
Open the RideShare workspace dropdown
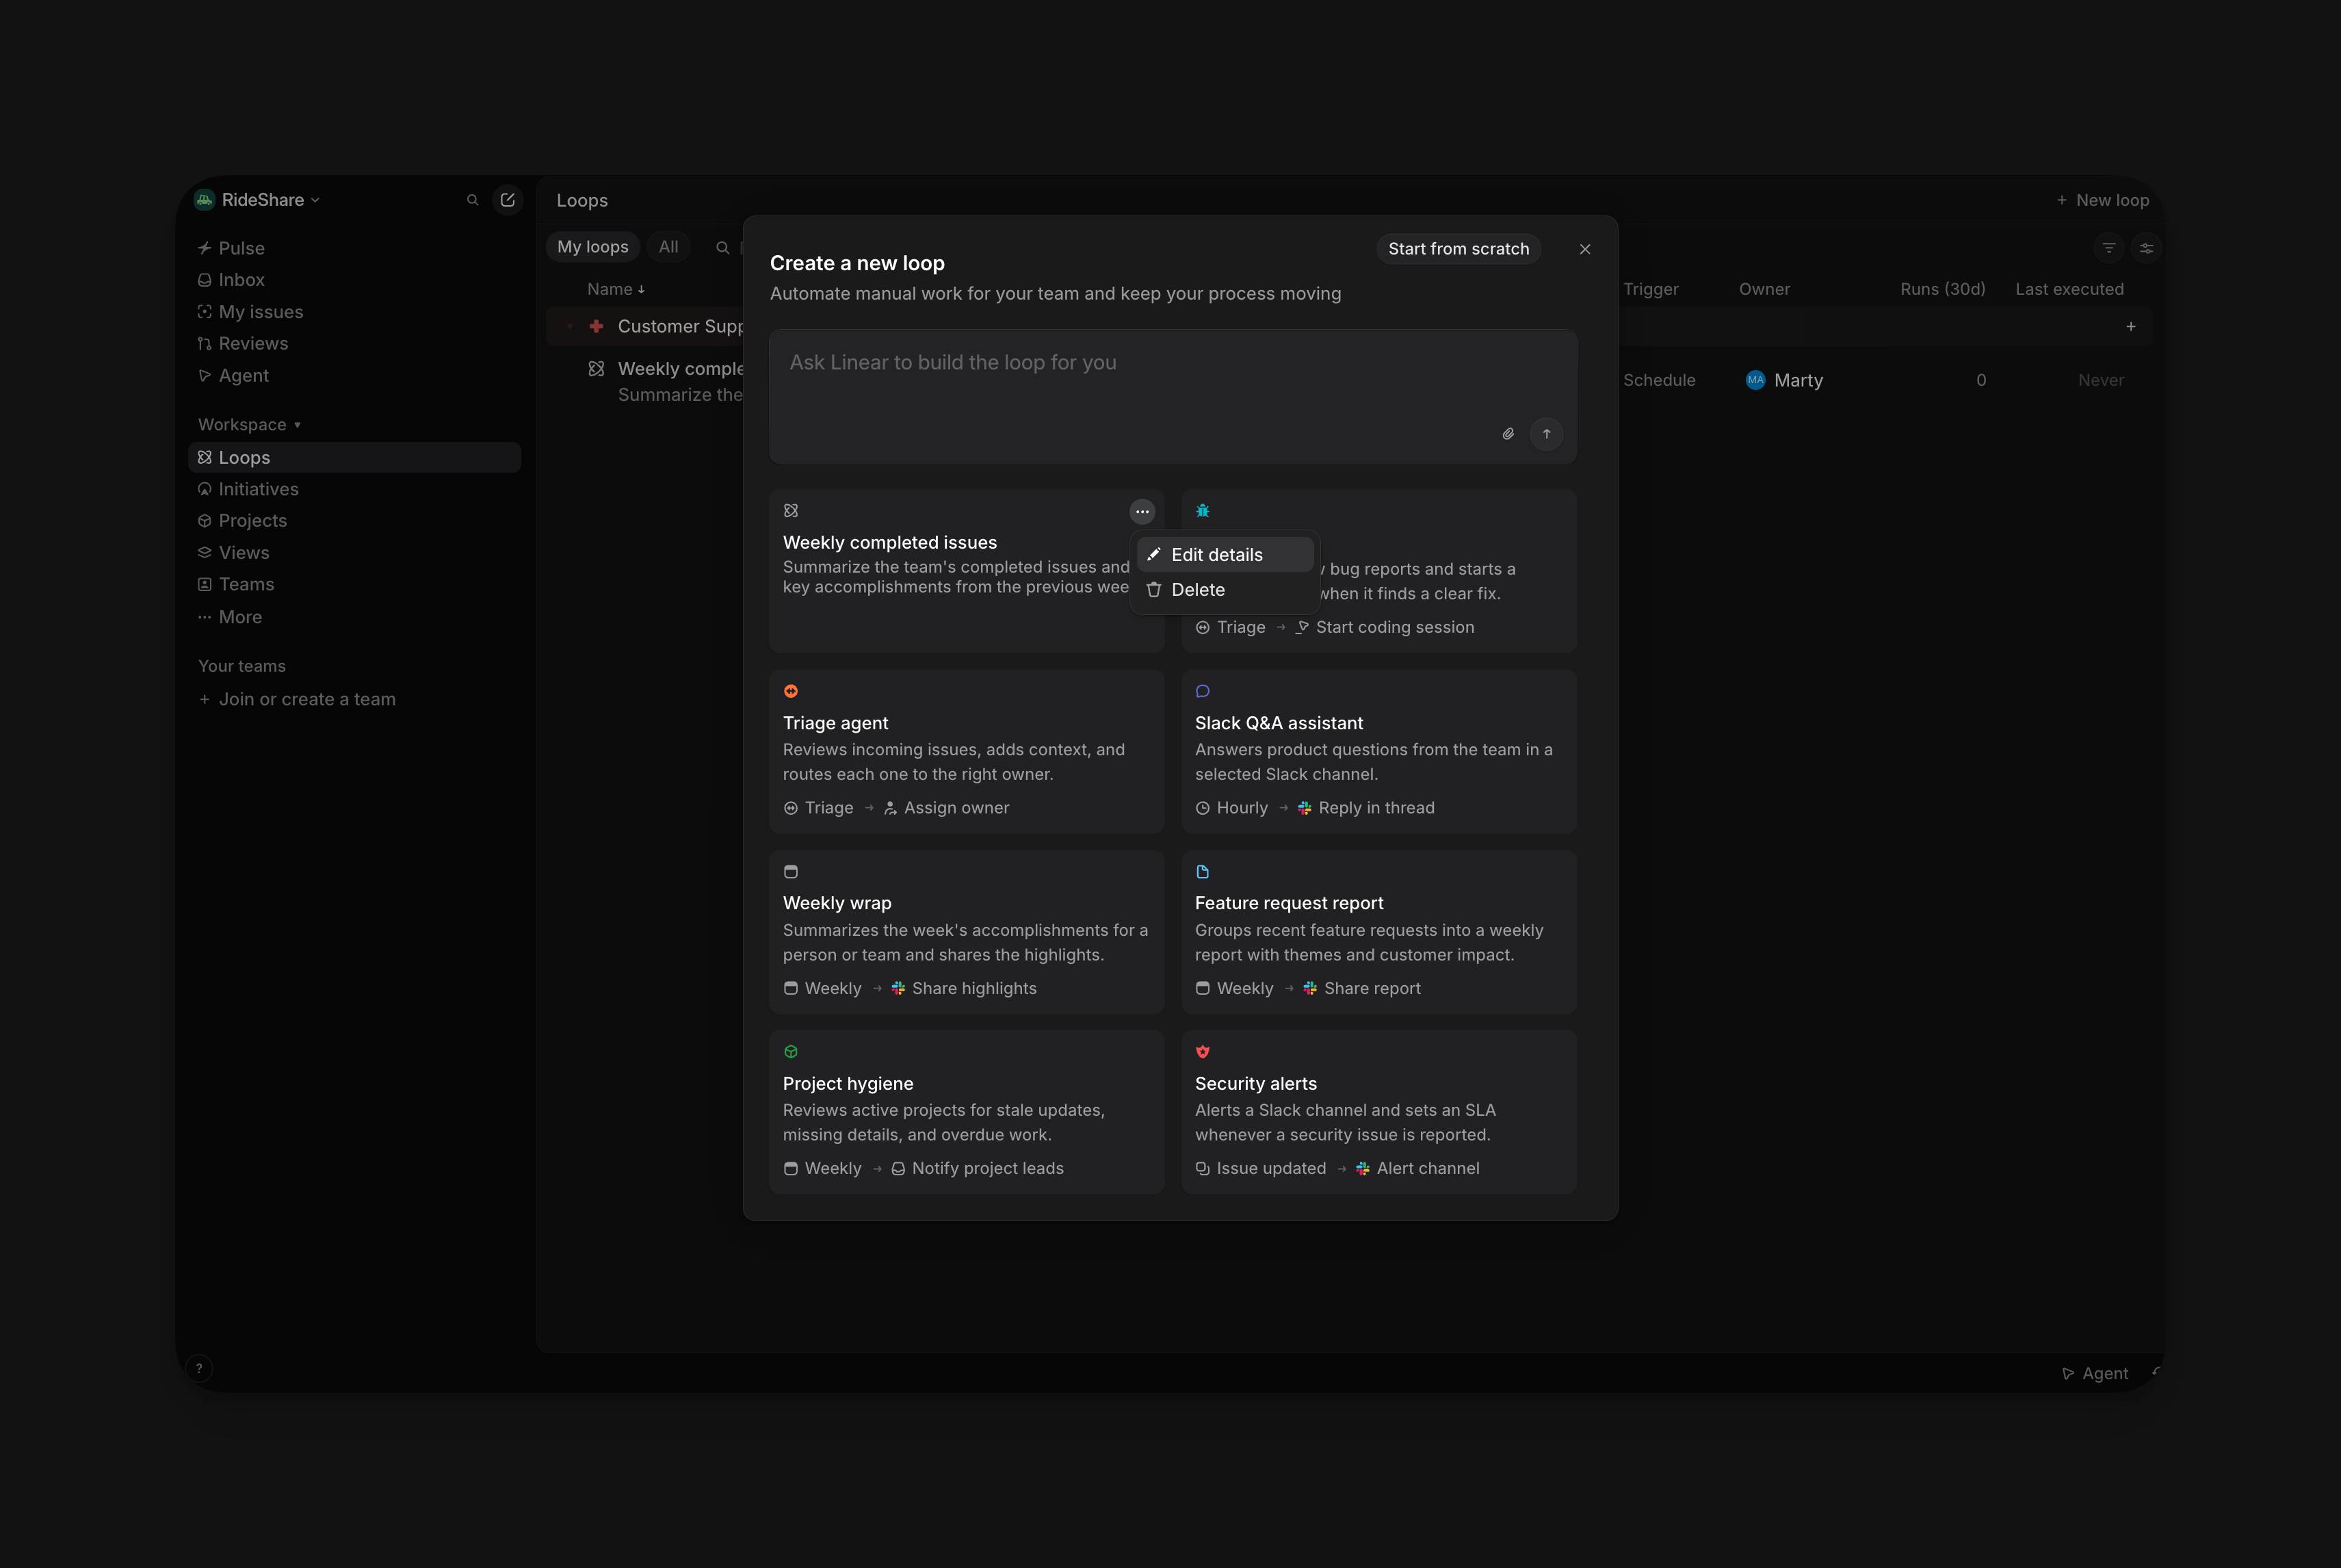coord(258,200)
